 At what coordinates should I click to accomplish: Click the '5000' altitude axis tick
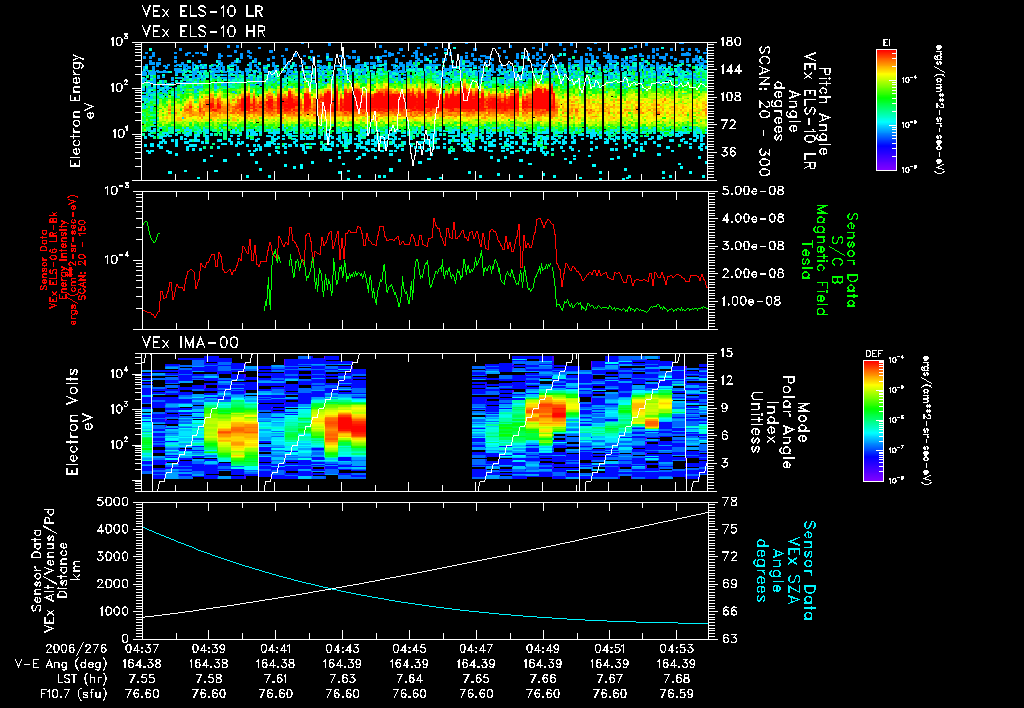click(x=112, y=502)
